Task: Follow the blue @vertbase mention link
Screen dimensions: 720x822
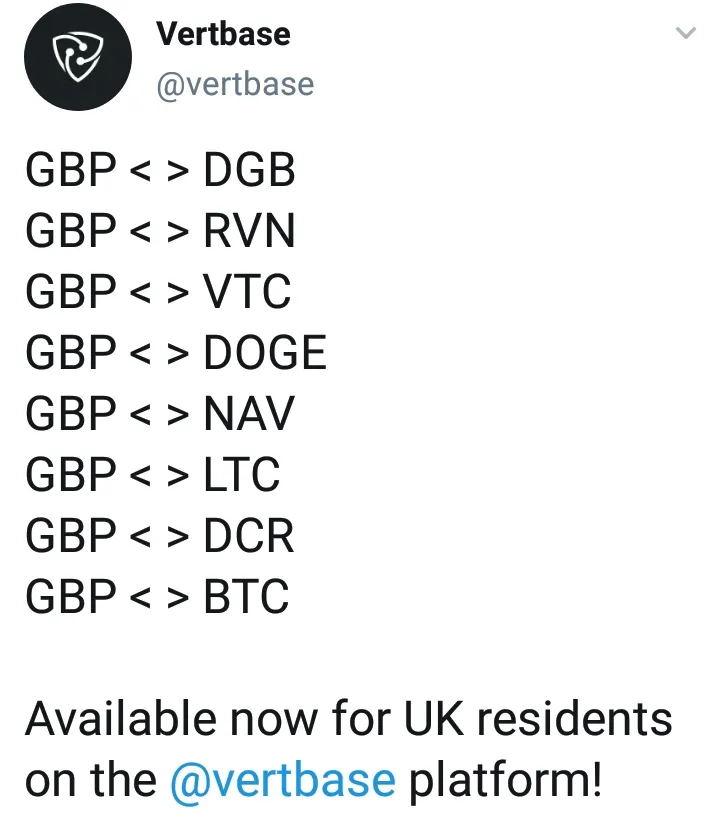Action: click(x=283, y=780)
